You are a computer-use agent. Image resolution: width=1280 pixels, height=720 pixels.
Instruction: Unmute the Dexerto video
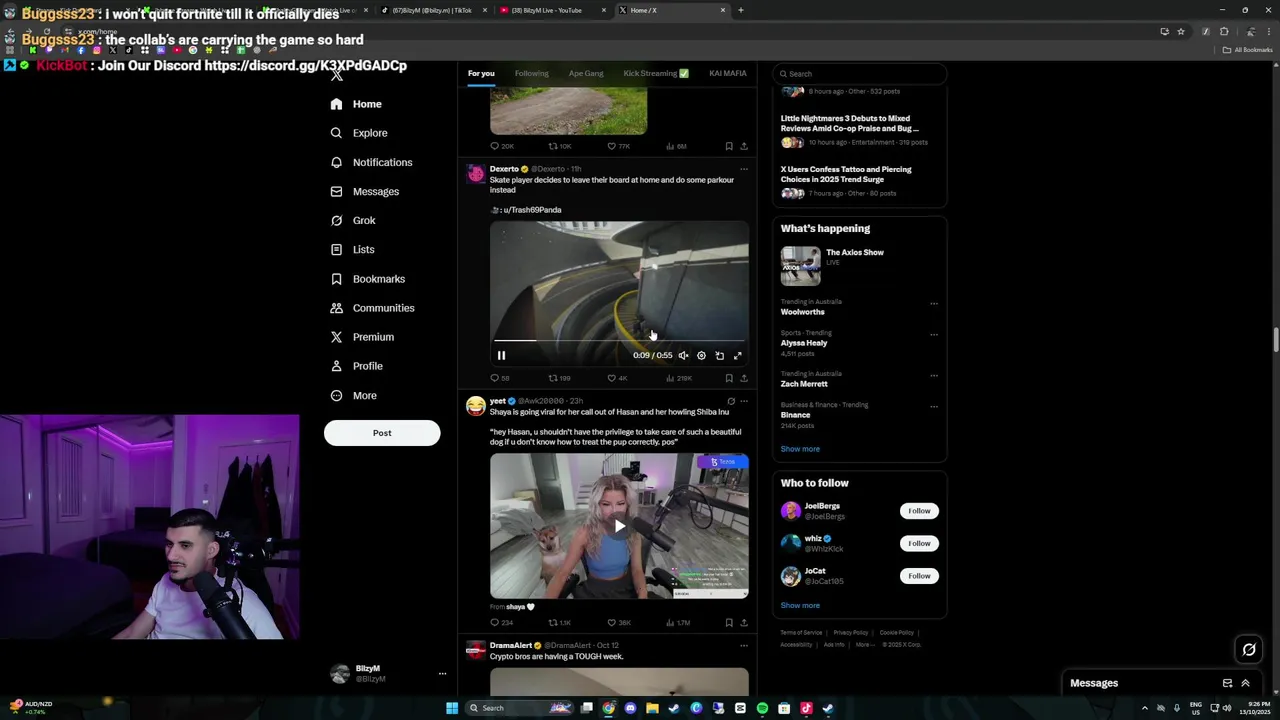683,355
